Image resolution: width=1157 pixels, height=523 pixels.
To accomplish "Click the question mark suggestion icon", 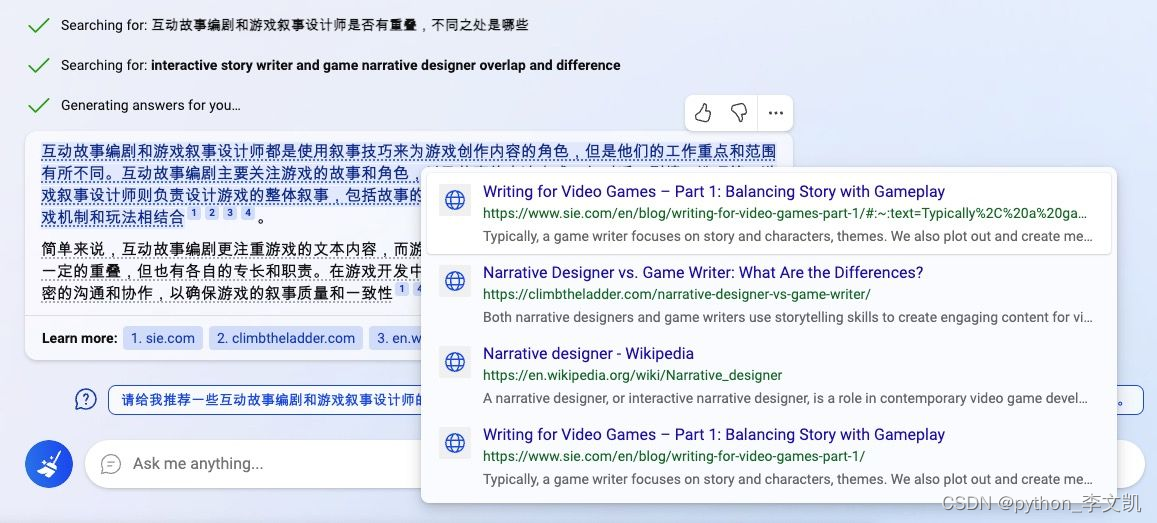I will pos(86,400).
